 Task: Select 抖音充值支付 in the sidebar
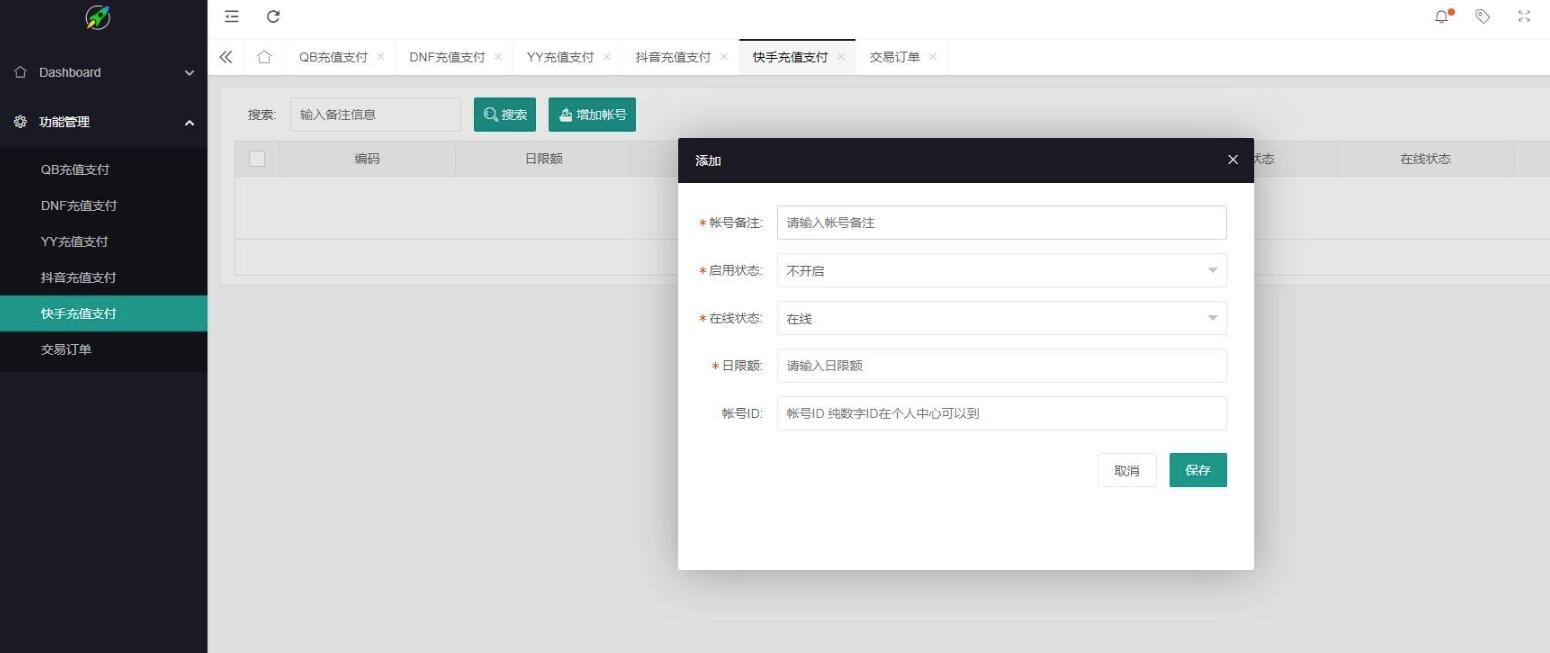point(77,277)
